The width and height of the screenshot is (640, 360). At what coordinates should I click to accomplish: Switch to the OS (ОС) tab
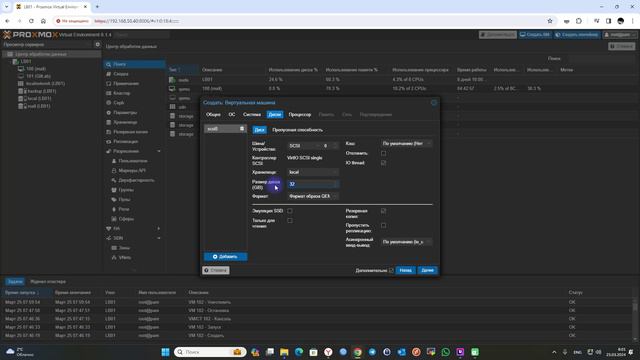coord(232,115)
